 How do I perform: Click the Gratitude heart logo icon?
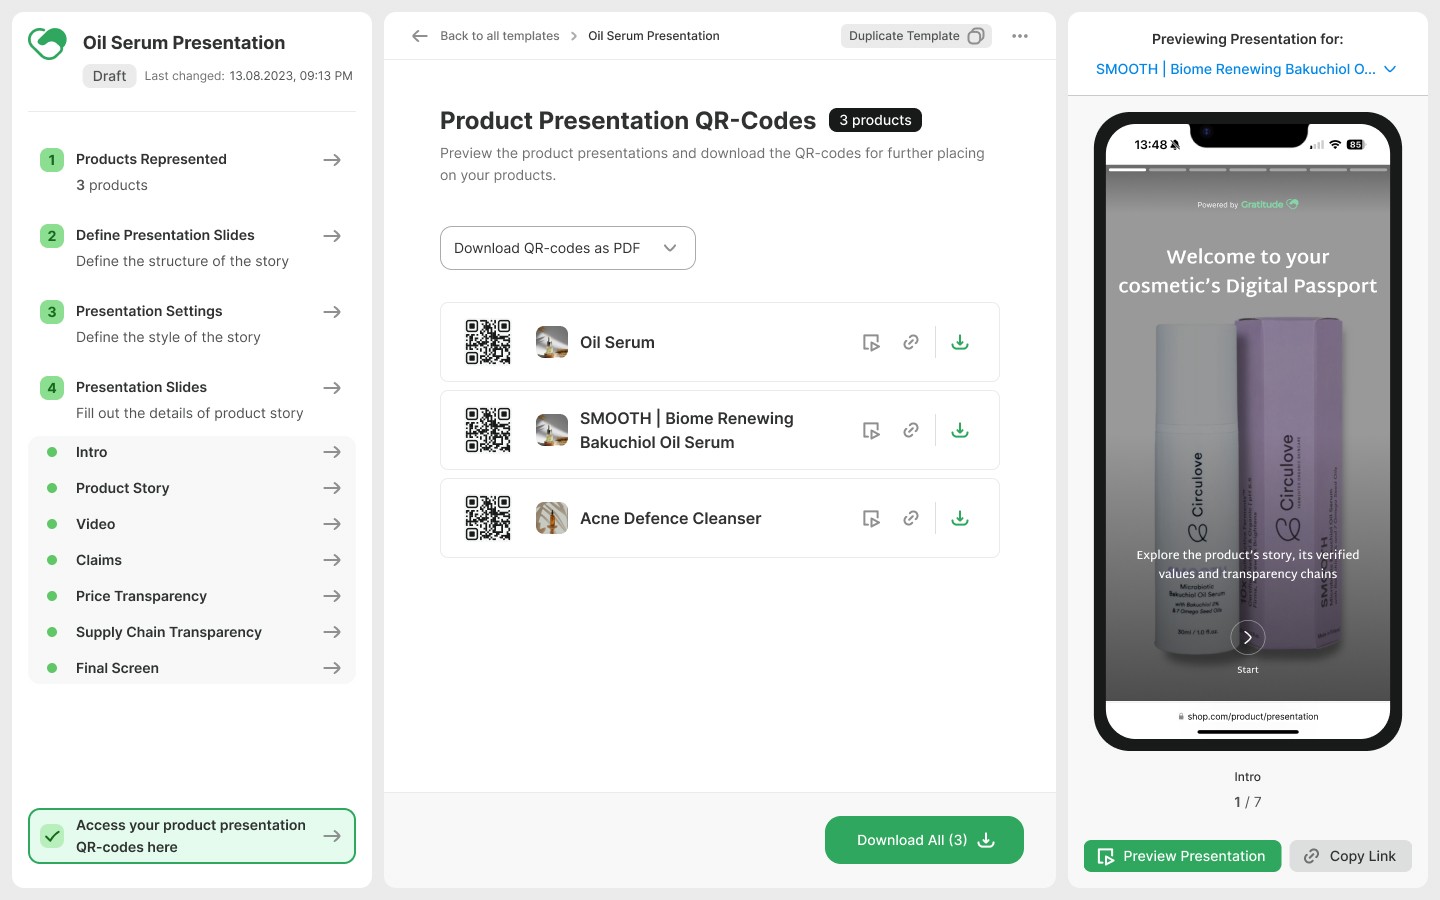coord(47,43)
